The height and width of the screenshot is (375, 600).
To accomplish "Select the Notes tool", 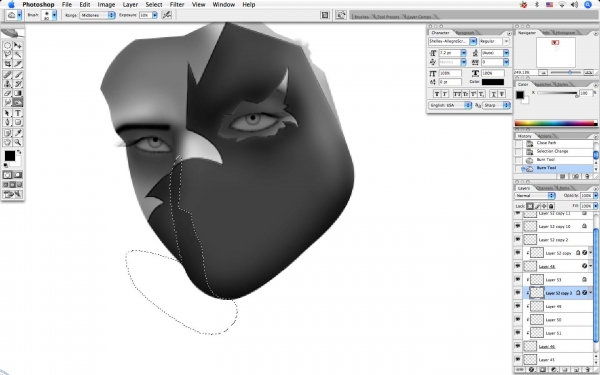I will (7, 133).
